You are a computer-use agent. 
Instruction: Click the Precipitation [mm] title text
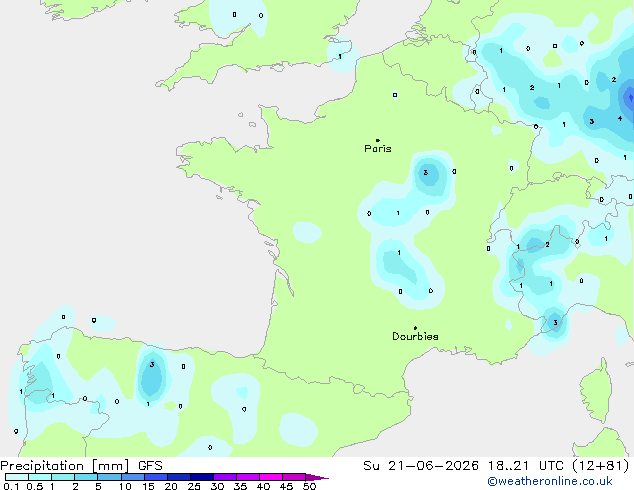pos(65,466)
